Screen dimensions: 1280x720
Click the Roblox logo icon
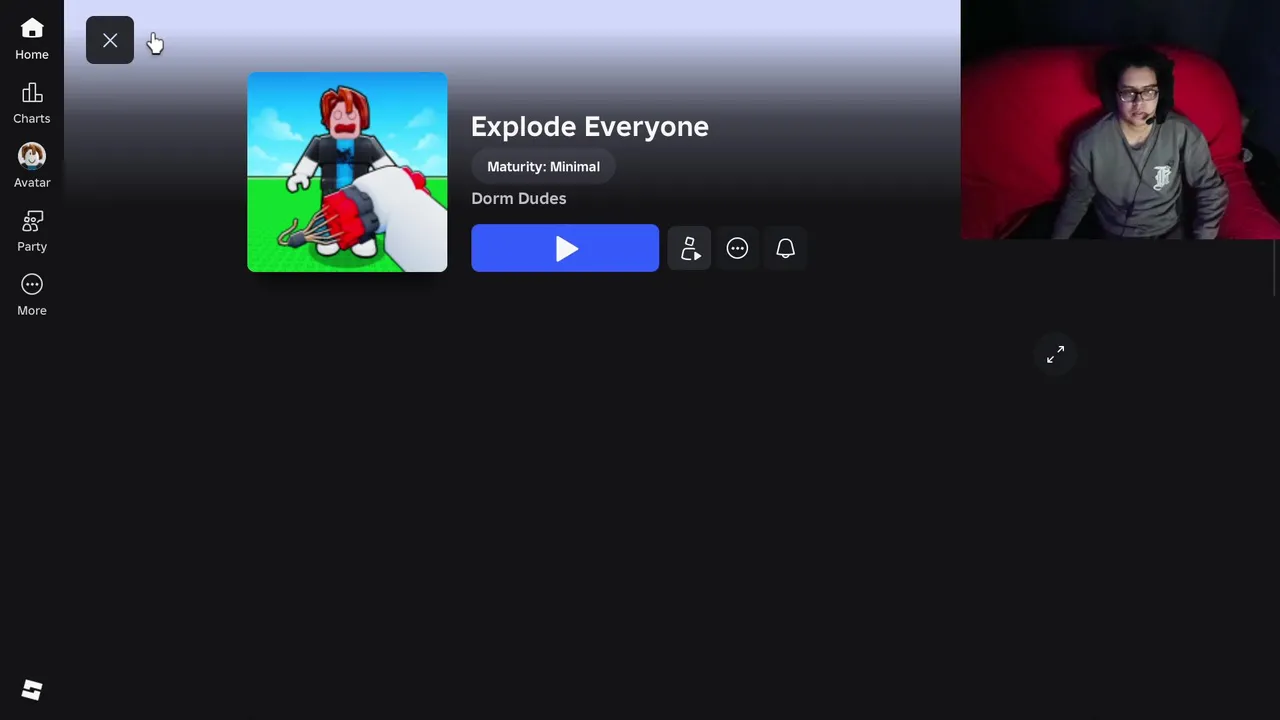[x=32, y=690]
